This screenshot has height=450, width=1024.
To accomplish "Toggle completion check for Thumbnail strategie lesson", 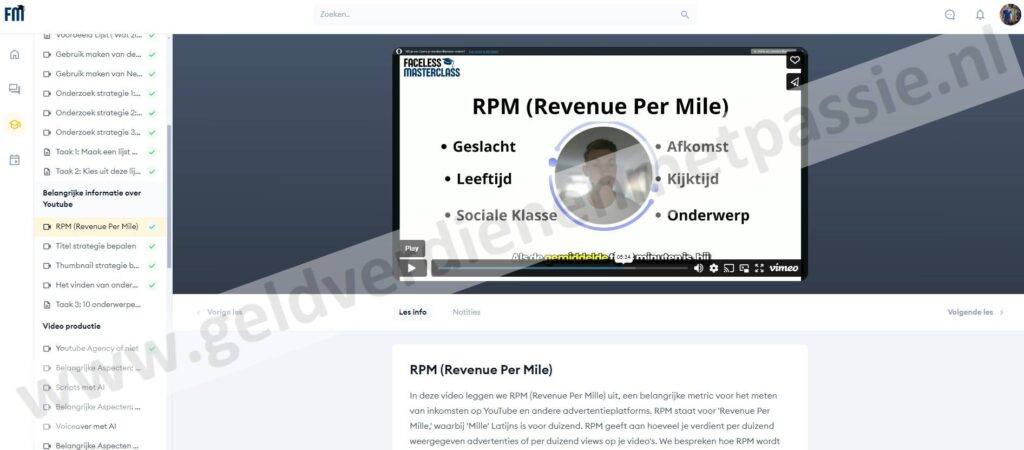I will [152, 265].
